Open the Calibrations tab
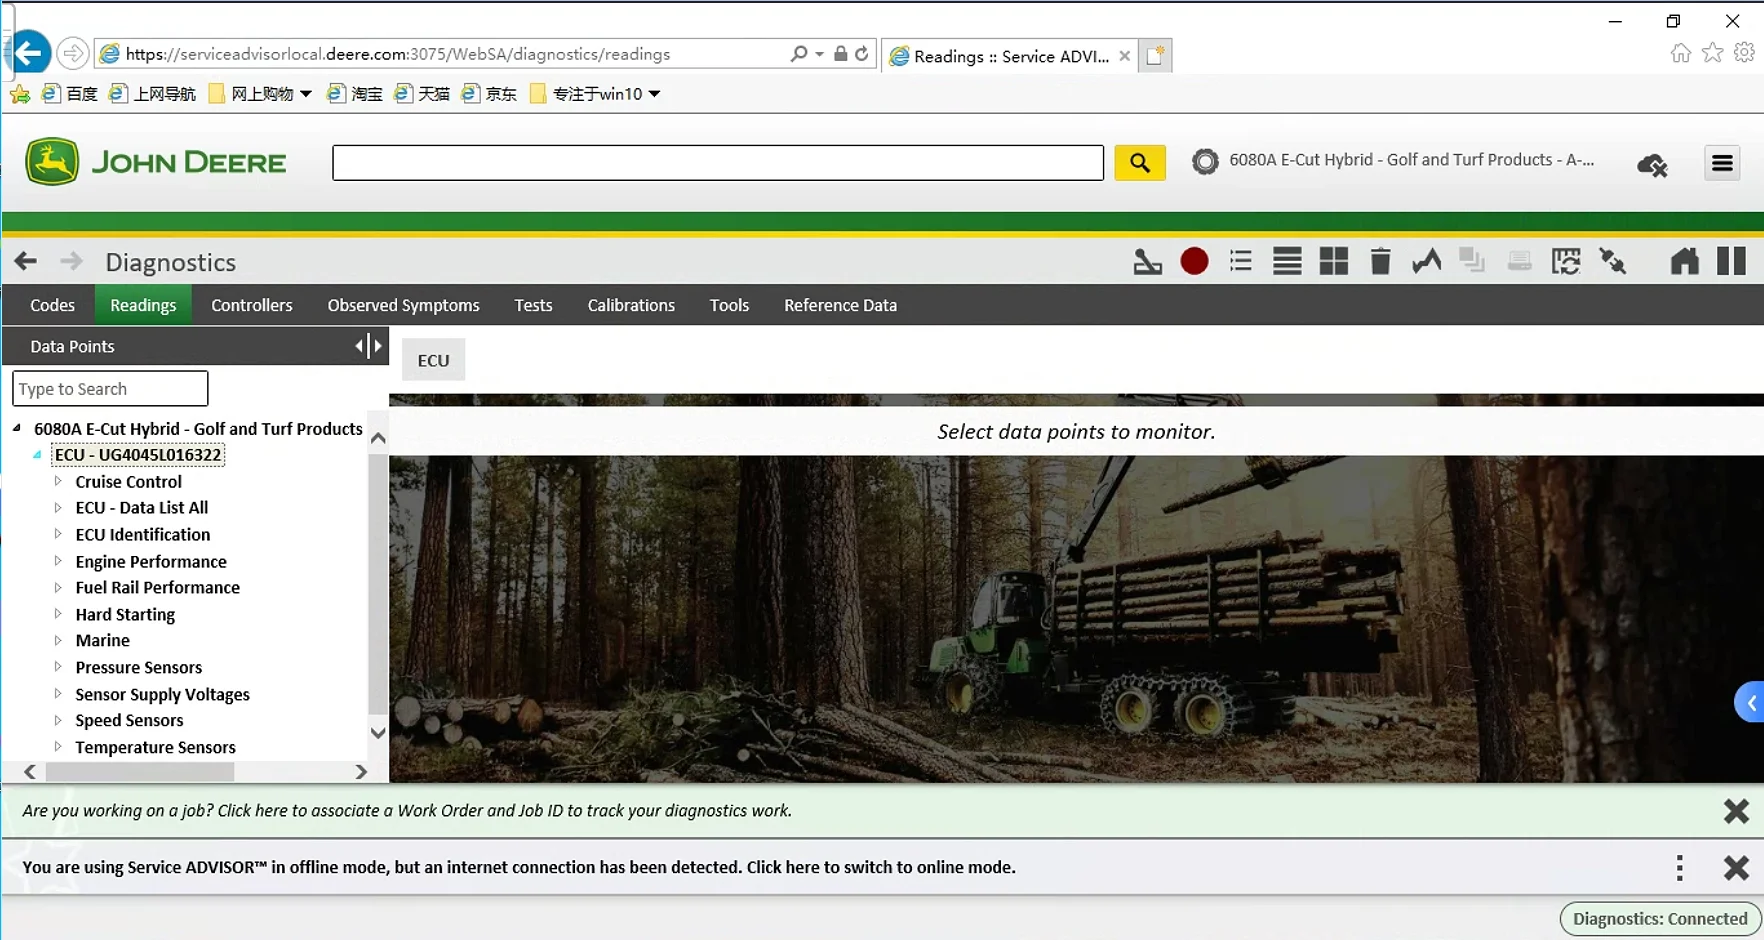The width and height of the screenshot is (1764, 940). pyautogui.click(x=631, y=305)
